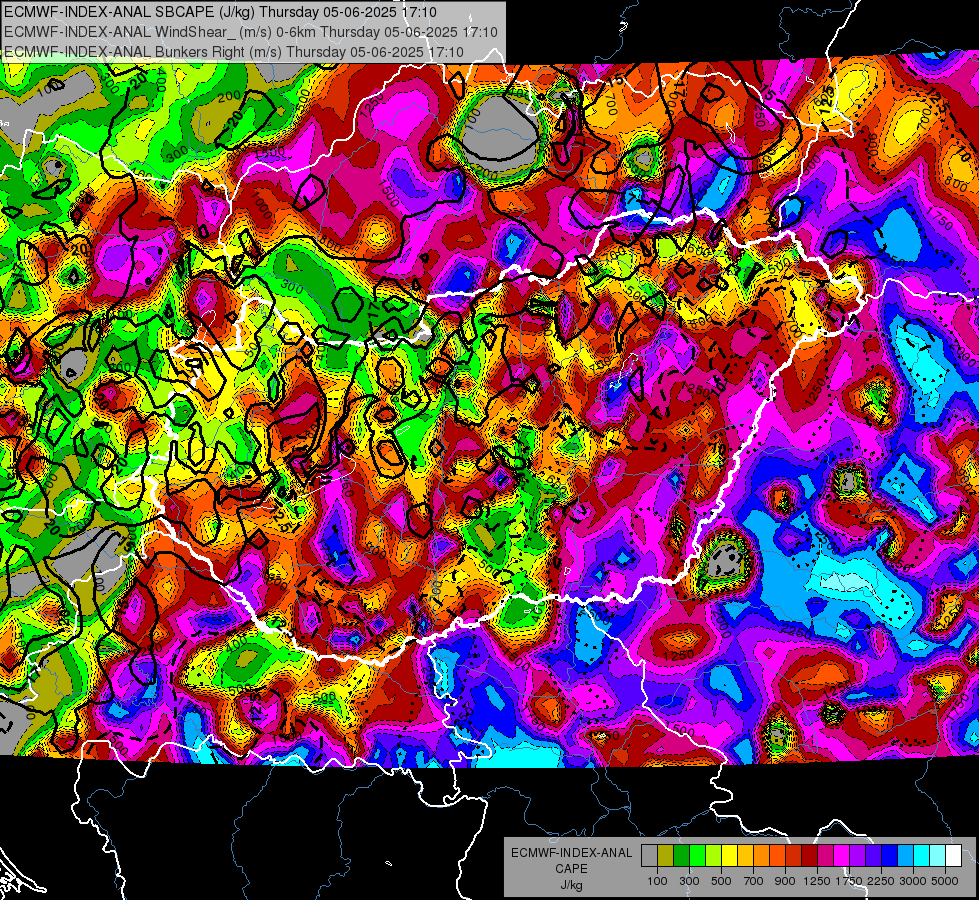
Task: Click the dark green legend swatch
Action: pos(681,855)
